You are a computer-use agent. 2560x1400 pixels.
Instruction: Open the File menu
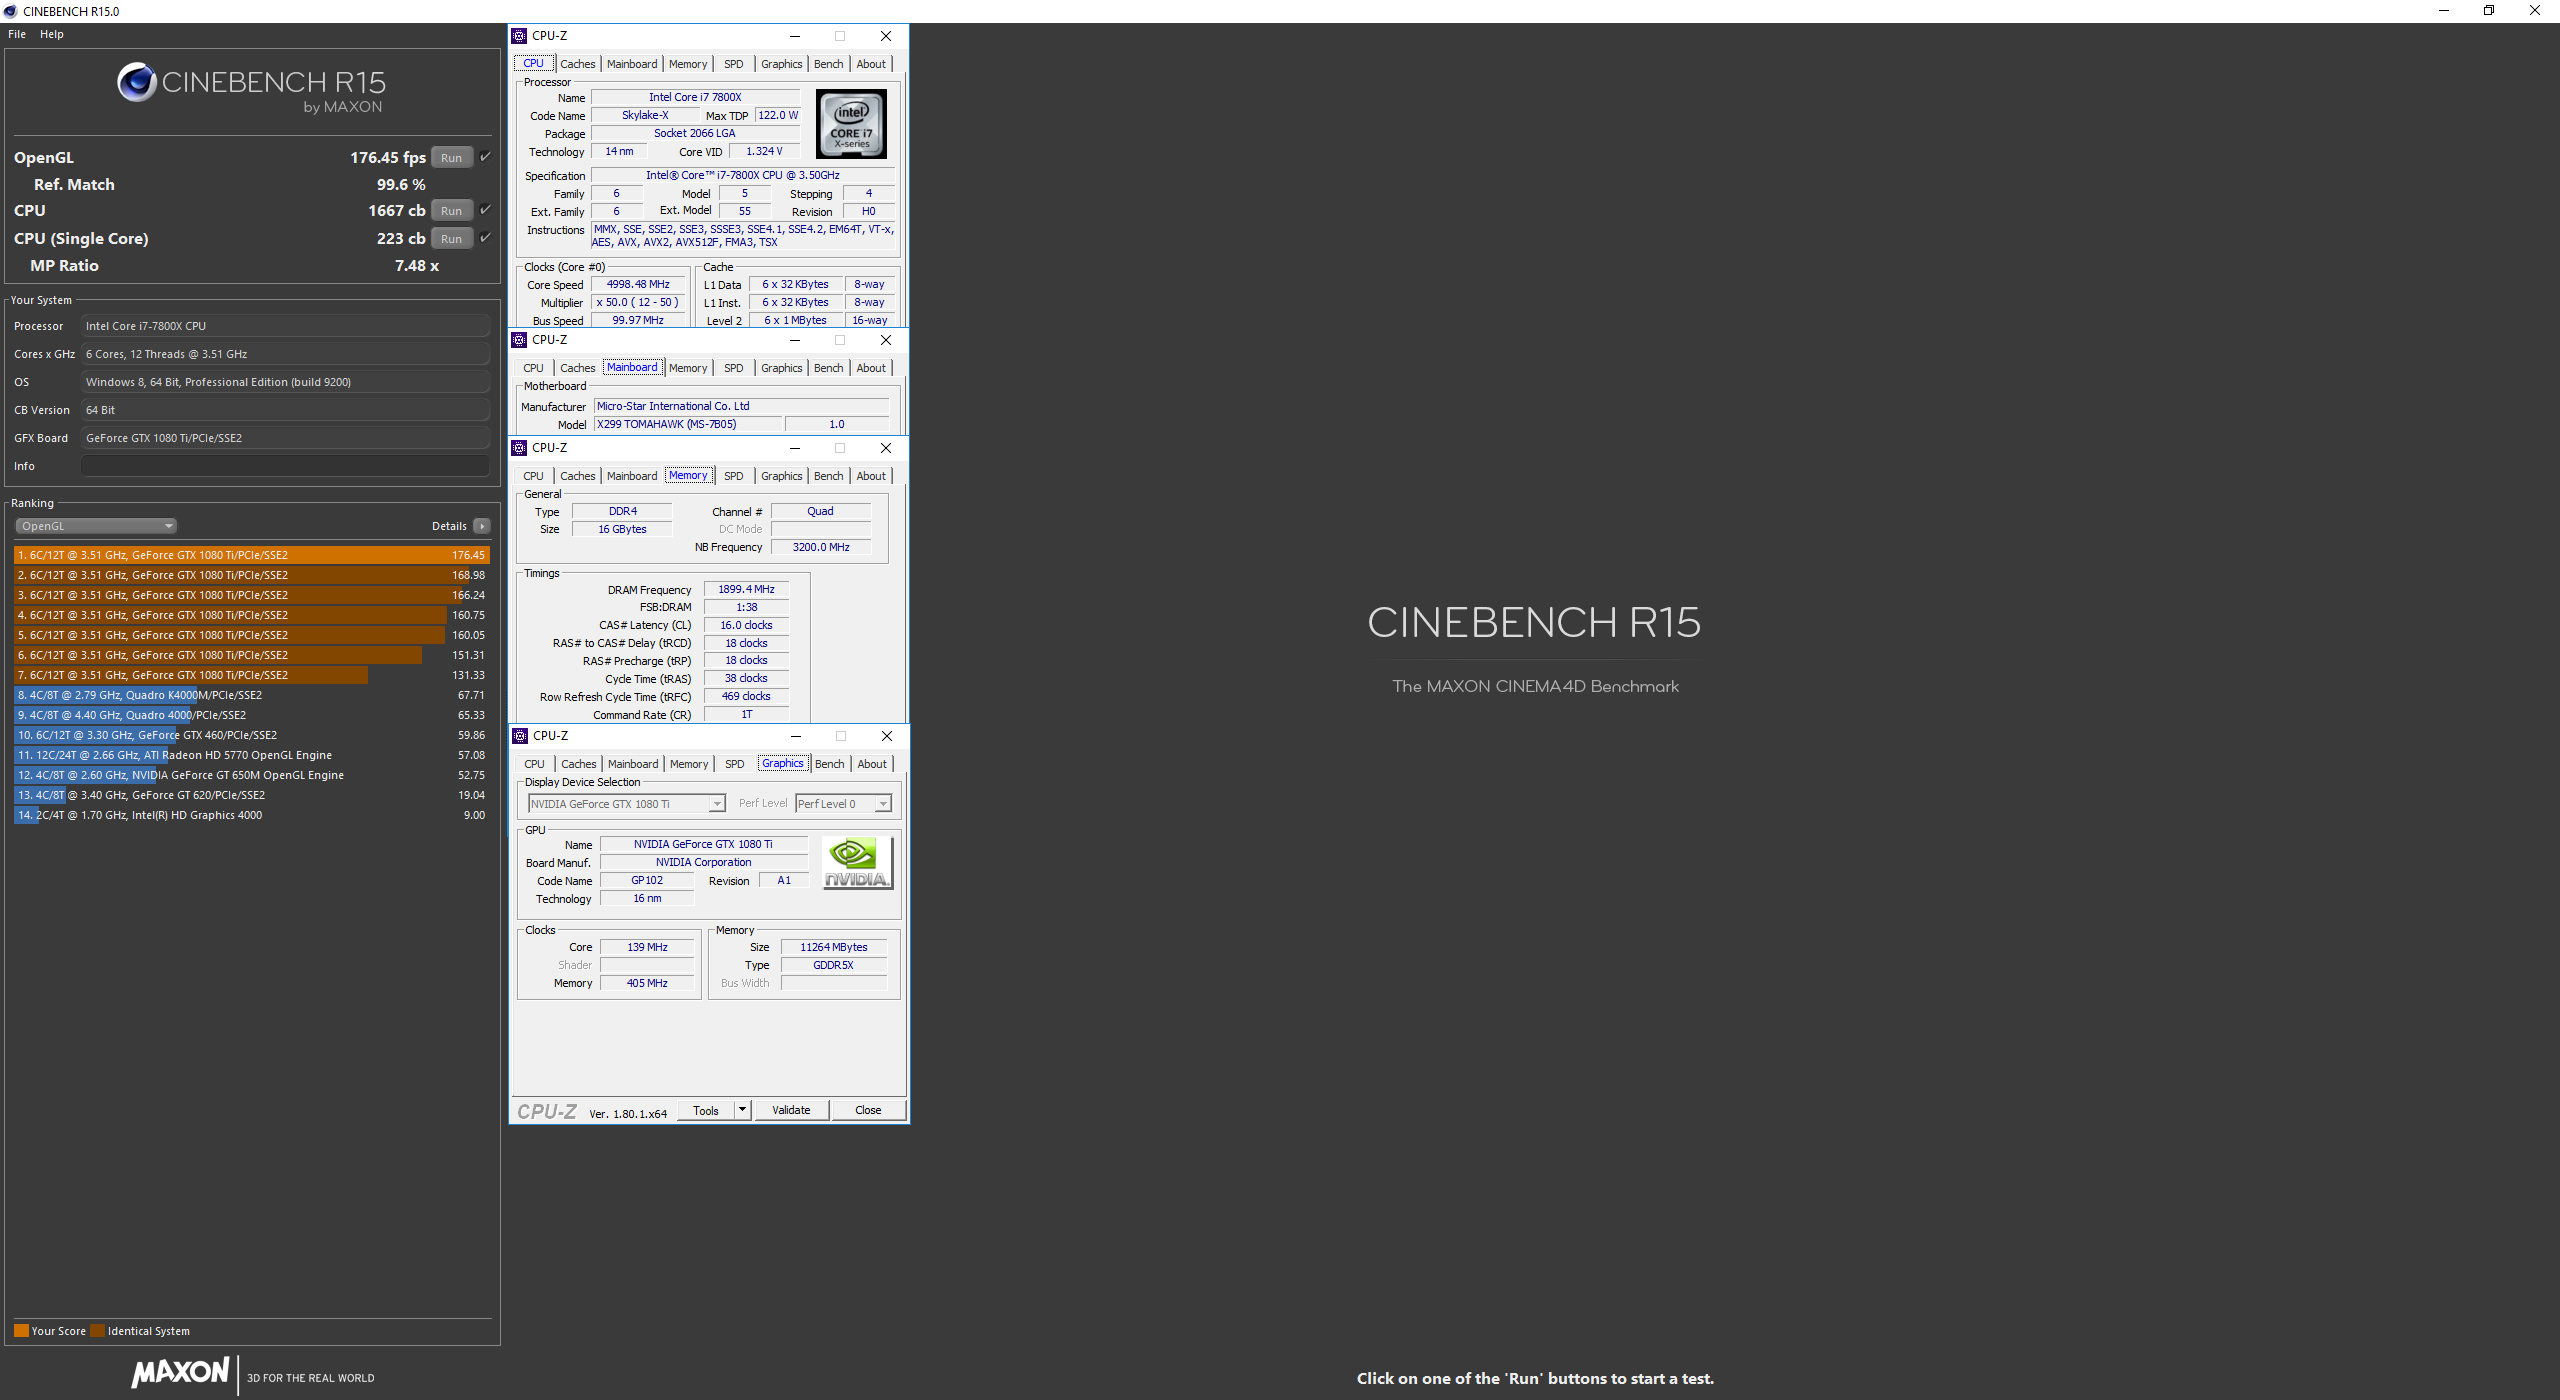tap(17, 34)
